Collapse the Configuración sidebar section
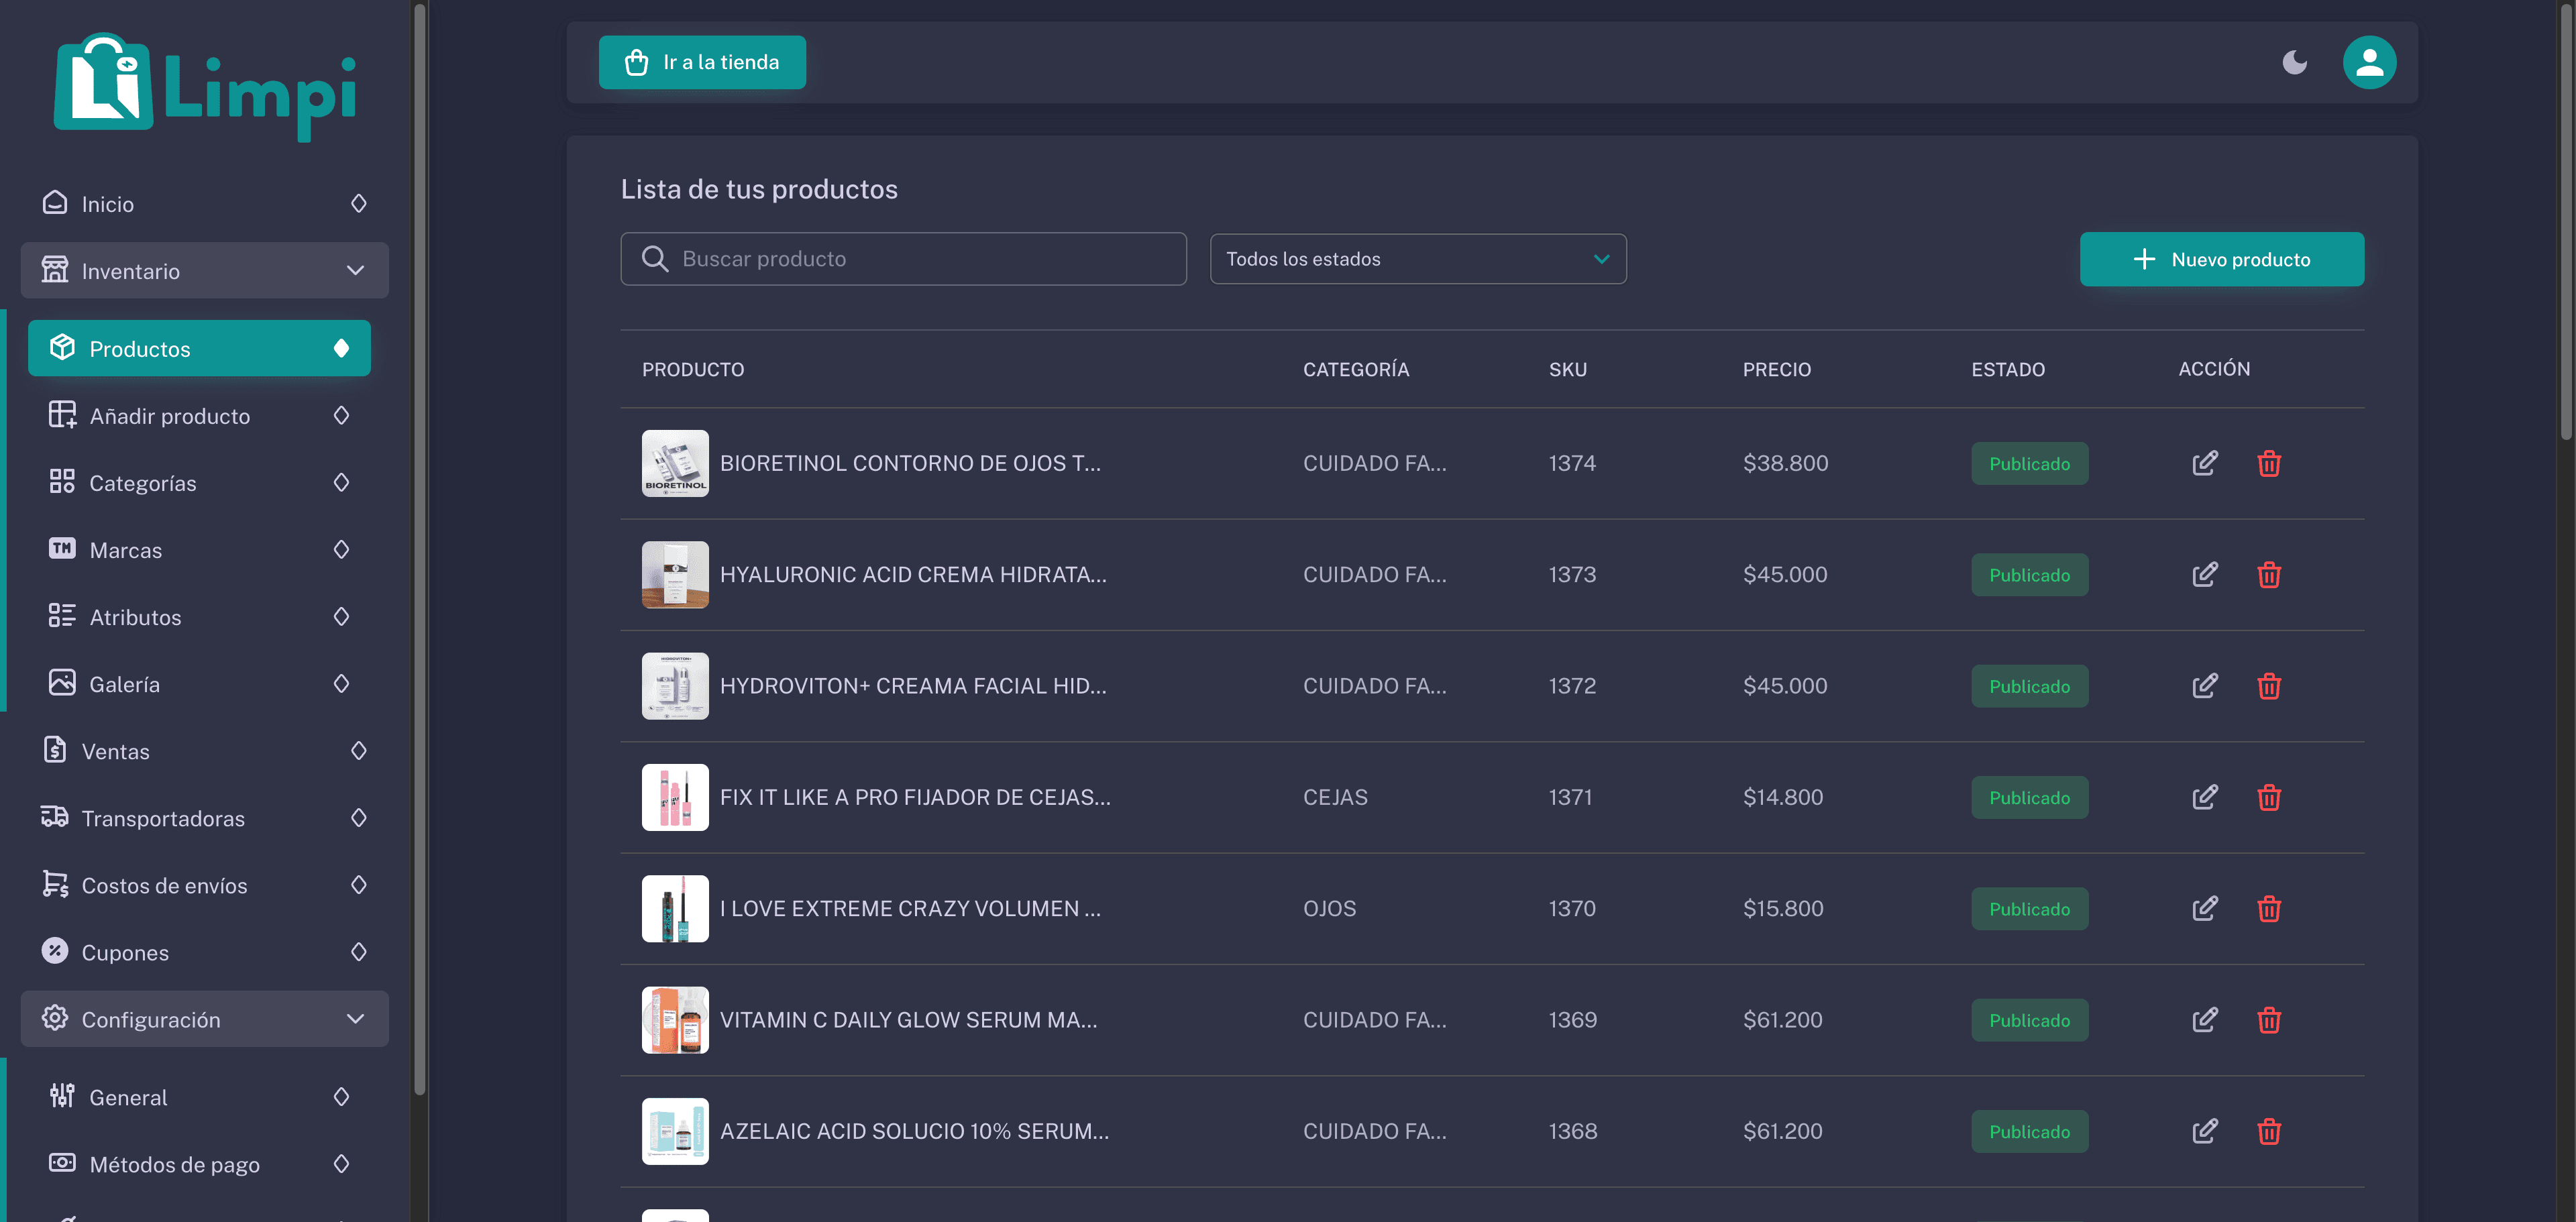This screenshot has height=1222, width=2576. pyautogui.click(x=204, y=1019)
